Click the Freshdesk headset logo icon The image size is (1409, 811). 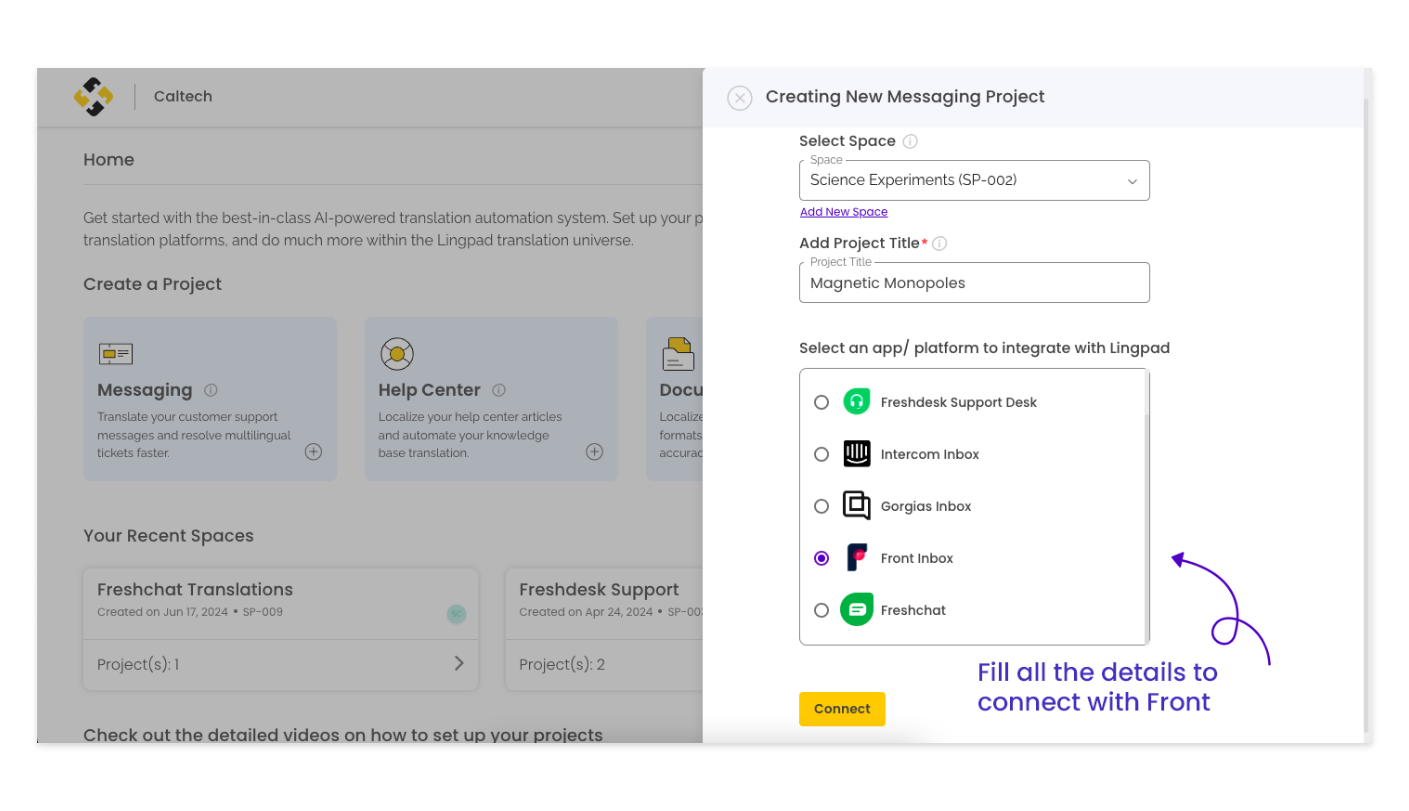pos(857,402)
